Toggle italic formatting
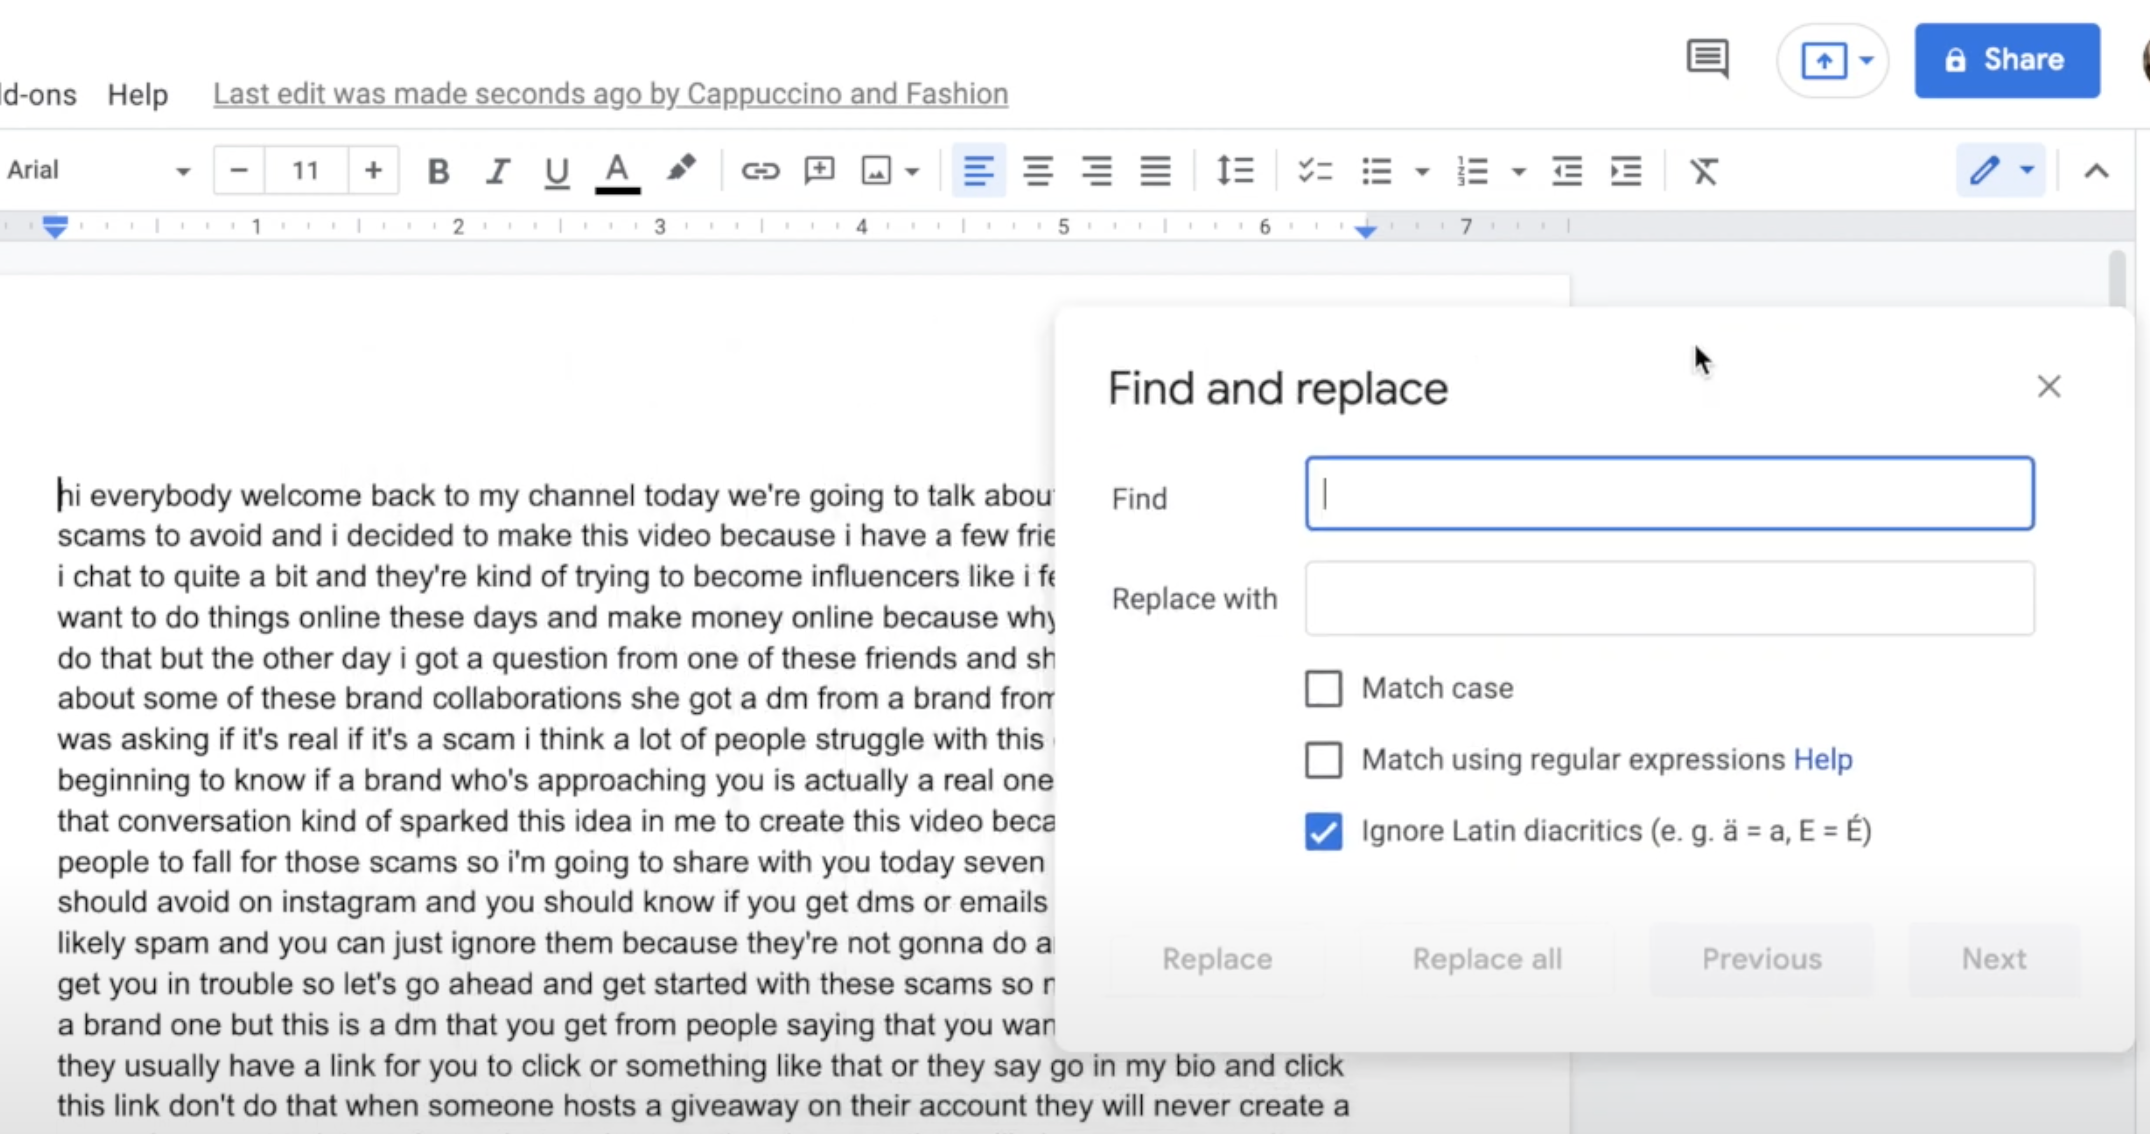This screenshot has height=1134, width=2150. pyautogui.click(x=497, y=171)
